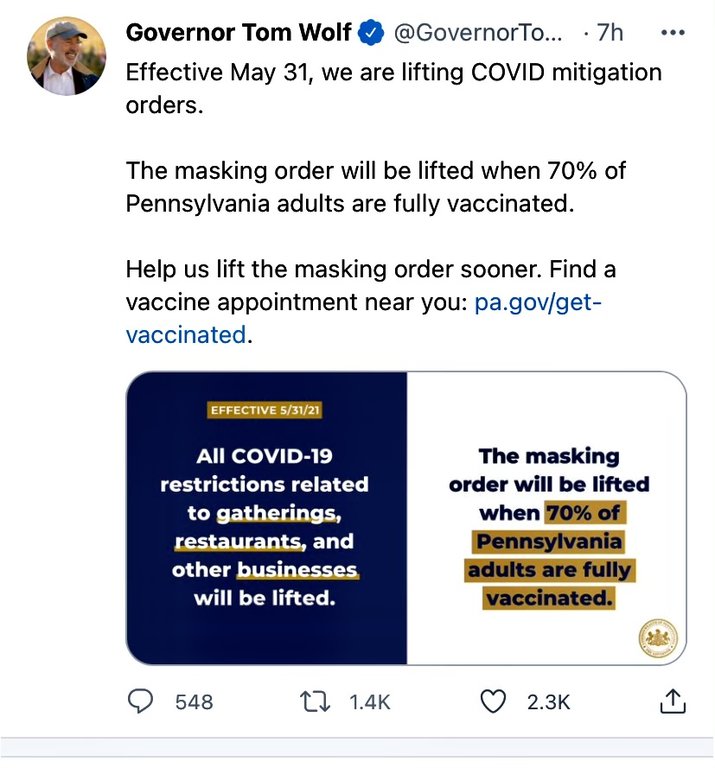The image size is (715, 768).
Task: Click the 1.4K retweet count
Action: tap(369, 702)
